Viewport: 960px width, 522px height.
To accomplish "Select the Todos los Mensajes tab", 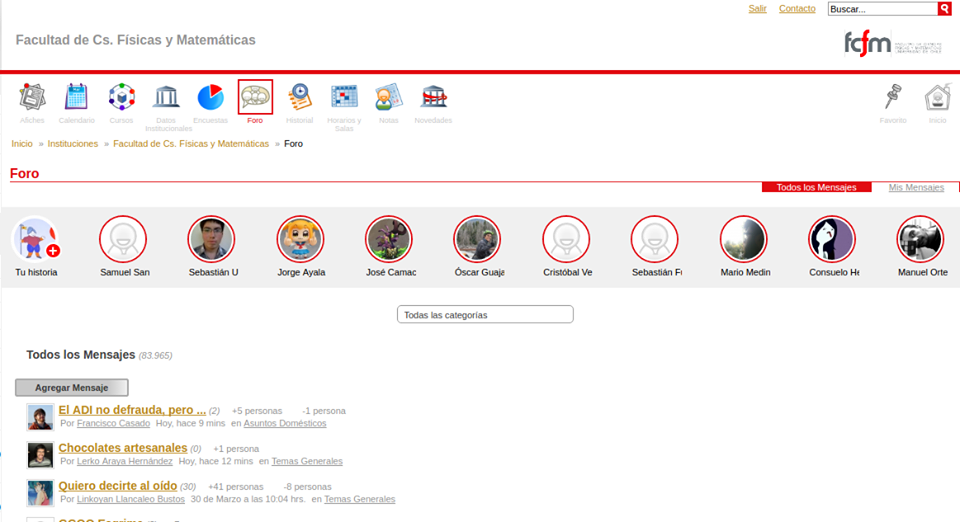I will point(816,187).
